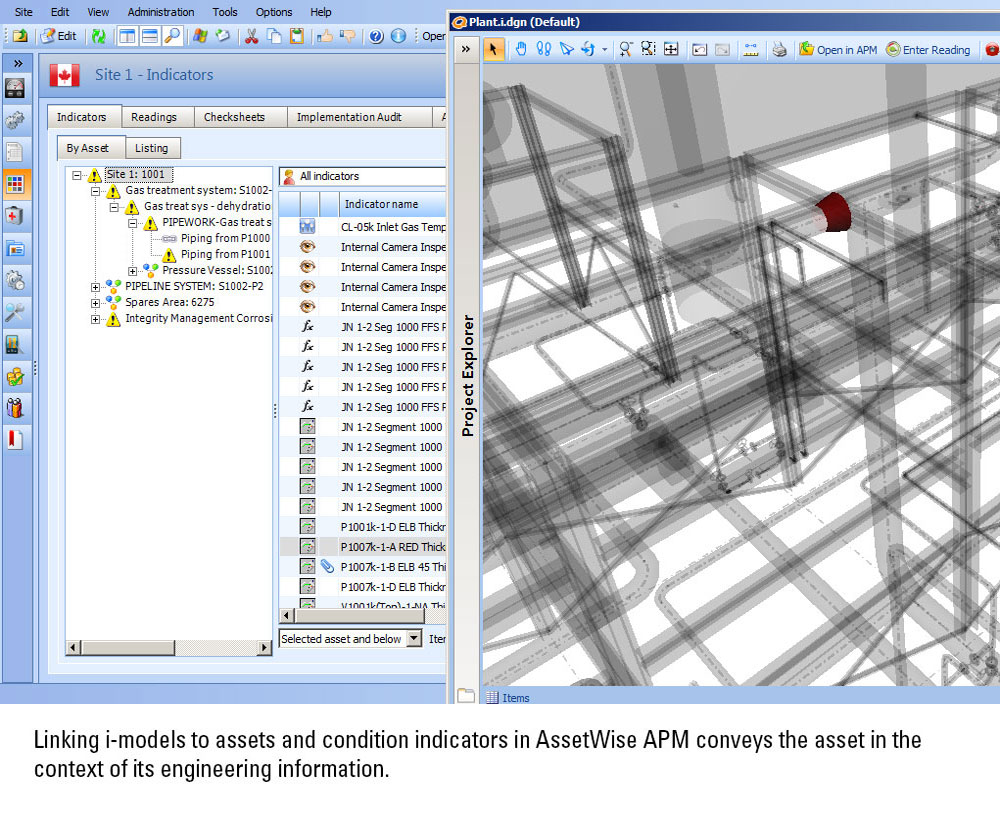Select the pointer tool in Plant.i.dgn viewer

coord(493,49)
